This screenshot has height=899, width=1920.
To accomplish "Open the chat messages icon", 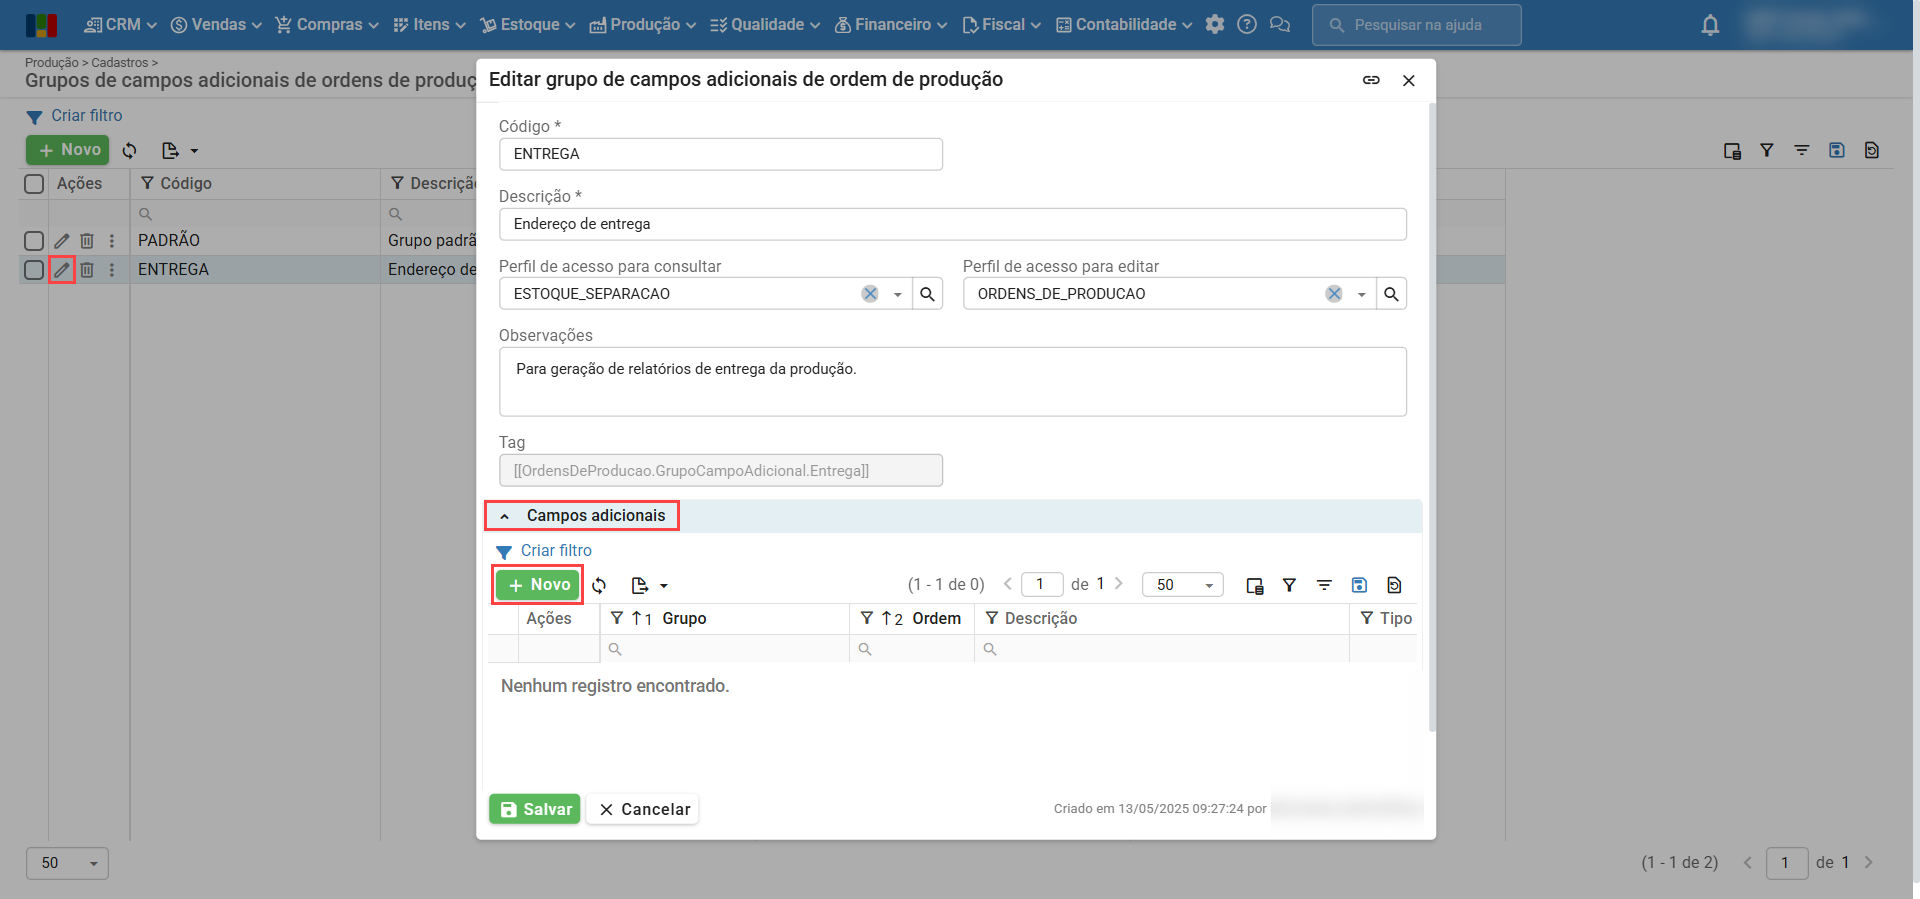I will pos(1280,24).
